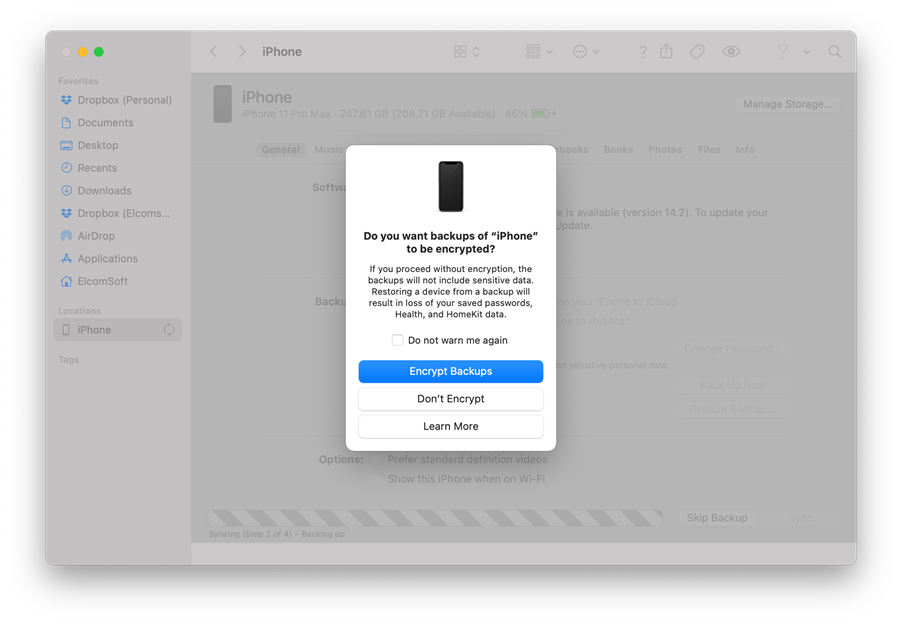This screenshot has width=902, height=625.
Task: Open the action ellipsis menu
Action: pos(586,52)
